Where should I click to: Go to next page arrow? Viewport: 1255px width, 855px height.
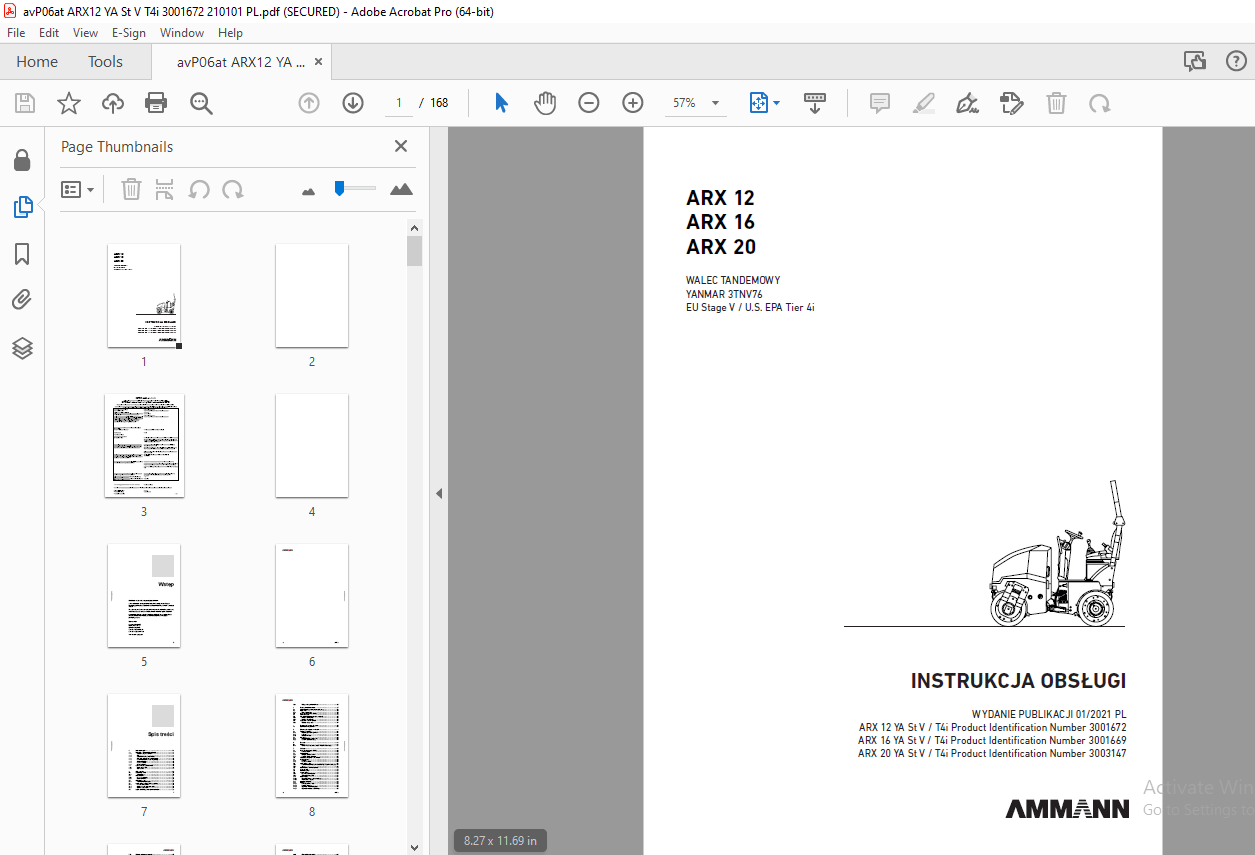tap(353, 103)
